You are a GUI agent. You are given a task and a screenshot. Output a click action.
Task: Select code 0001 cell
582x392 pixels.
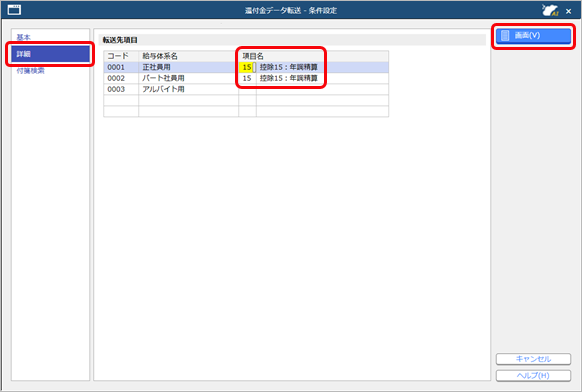(121, 67)
